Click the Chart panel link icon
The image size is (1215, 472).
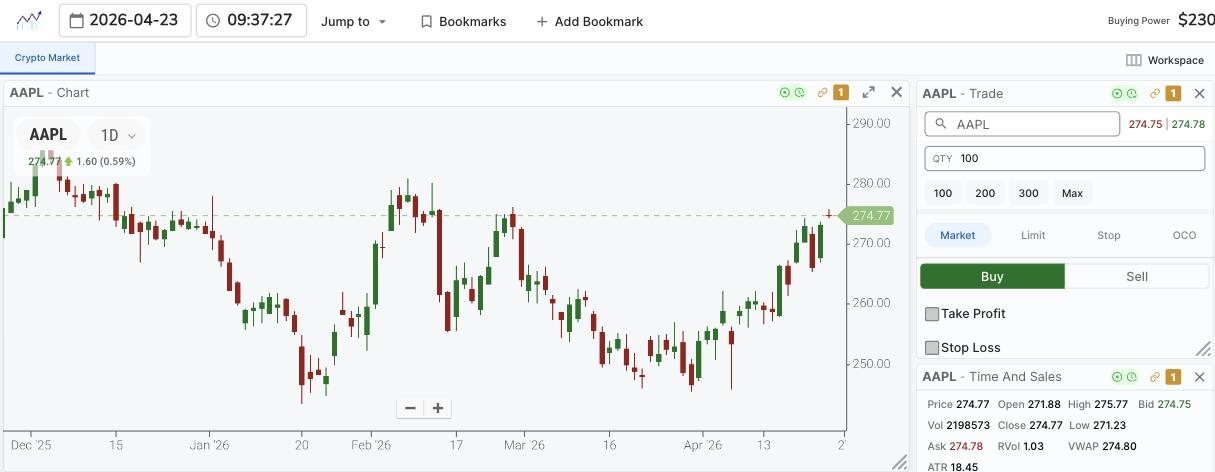(823, 93)
